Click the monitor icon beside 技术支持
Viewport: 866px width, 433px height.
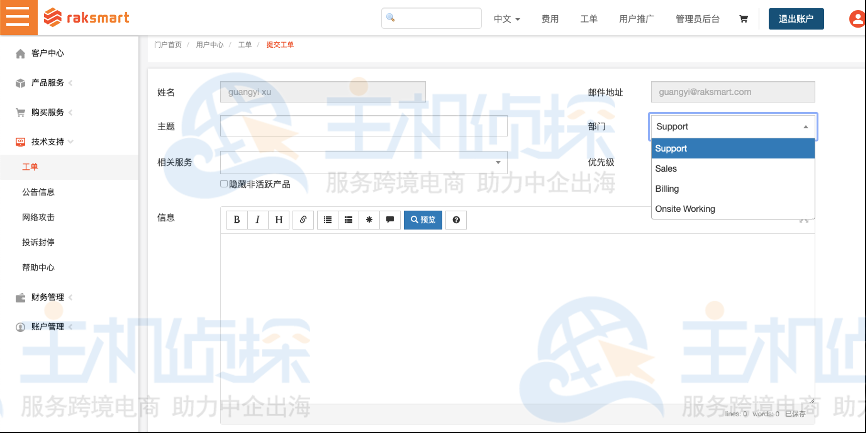(x=20, y=142)
